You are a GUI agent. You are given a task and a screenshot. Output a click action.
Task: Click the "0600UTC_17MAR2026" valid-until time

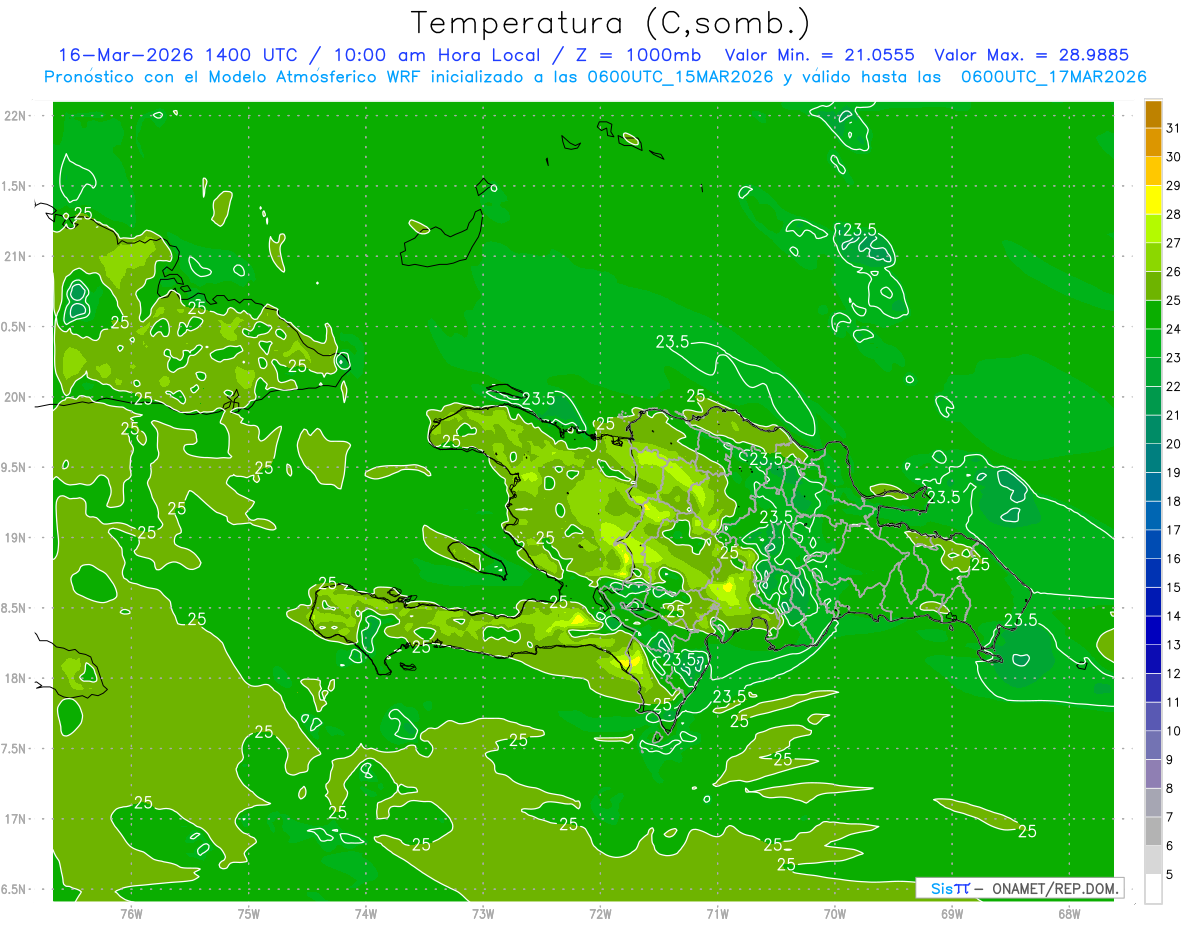(x=1053, y=77)
